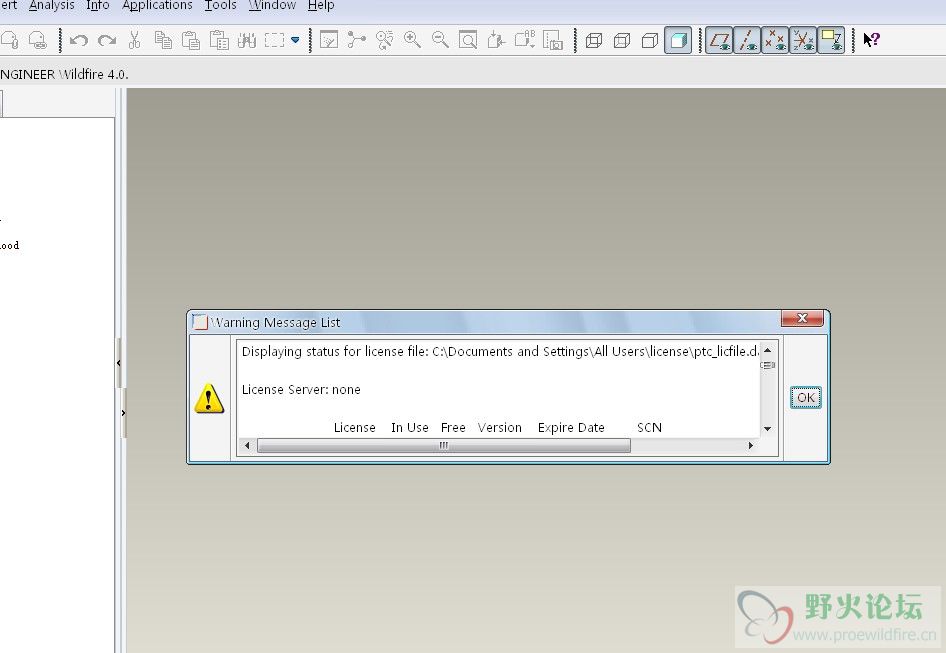The height and width of the screenshot is (653, 946).
Task: Click the Reorient view icon
Action: (496, 40)
